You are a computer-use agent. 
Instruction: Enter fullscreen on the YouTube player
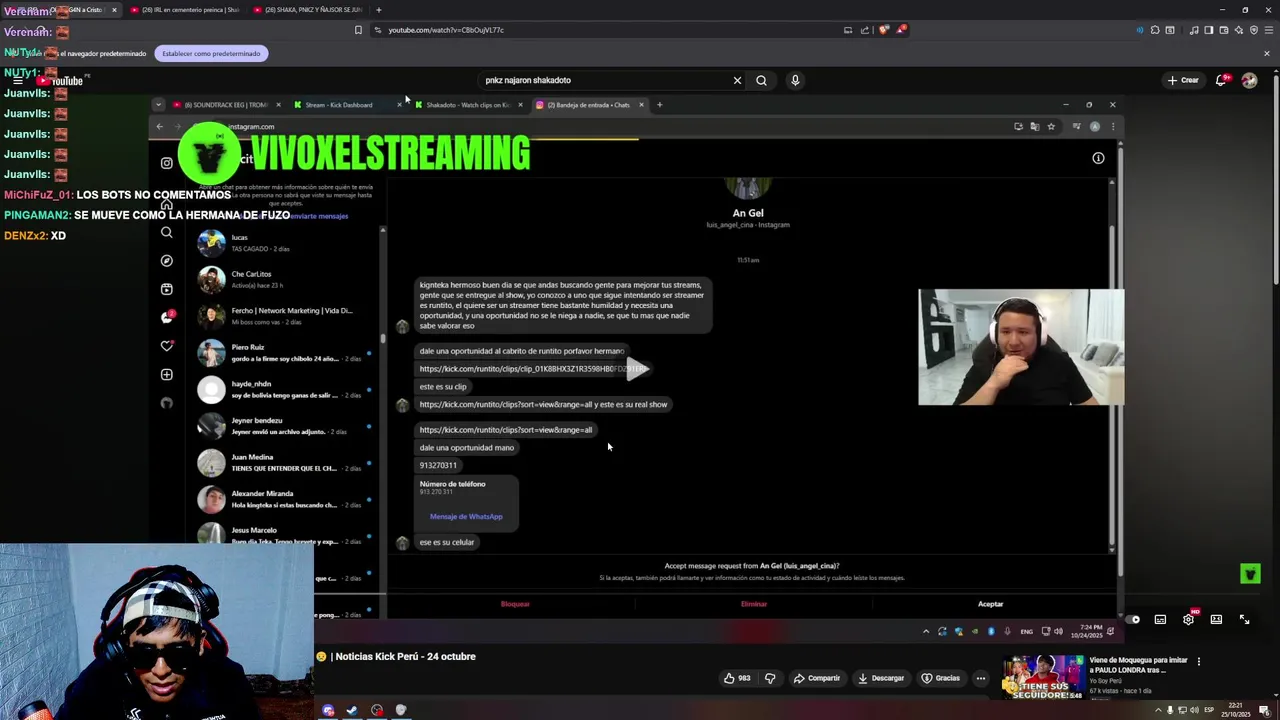point(1244,619)
